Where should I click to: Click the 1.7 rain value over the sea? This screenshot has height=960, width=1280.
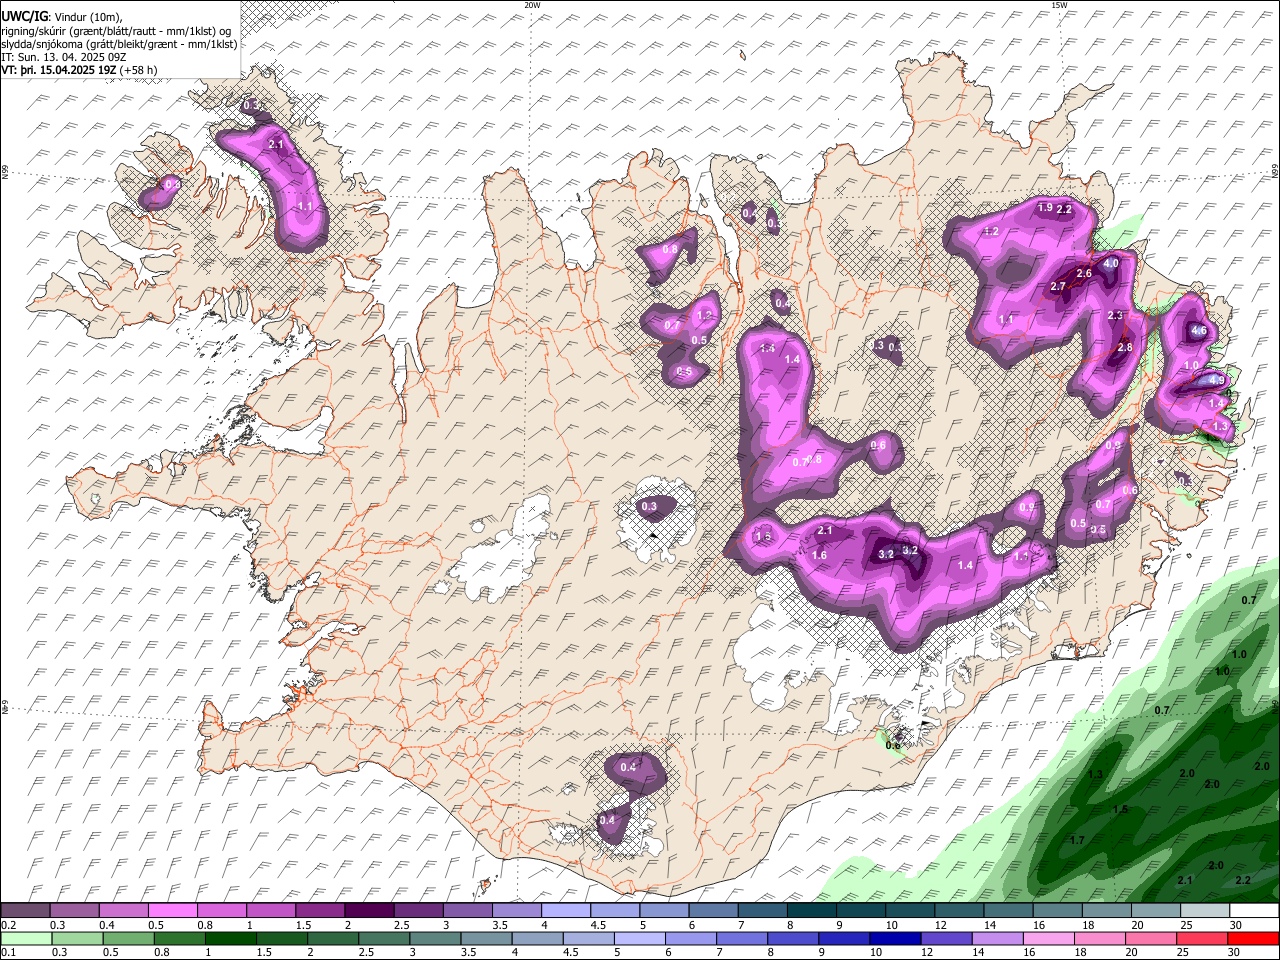[1076, 840]
